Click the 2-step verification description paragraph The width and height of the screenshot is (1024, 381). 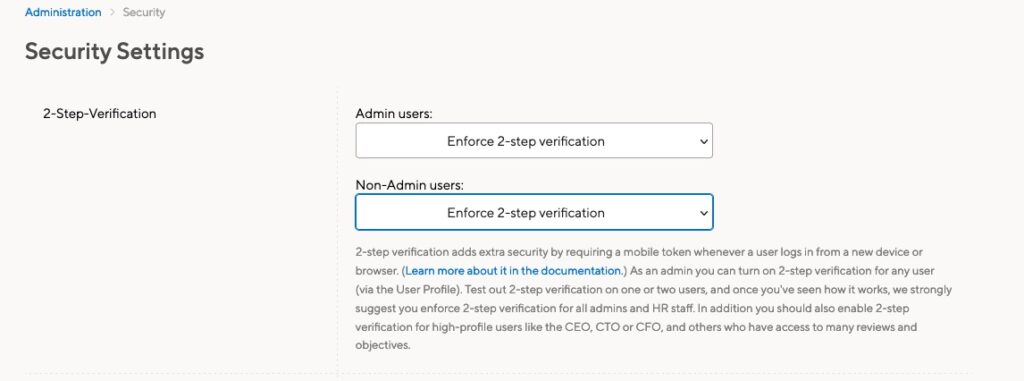[x=653, y=298]
